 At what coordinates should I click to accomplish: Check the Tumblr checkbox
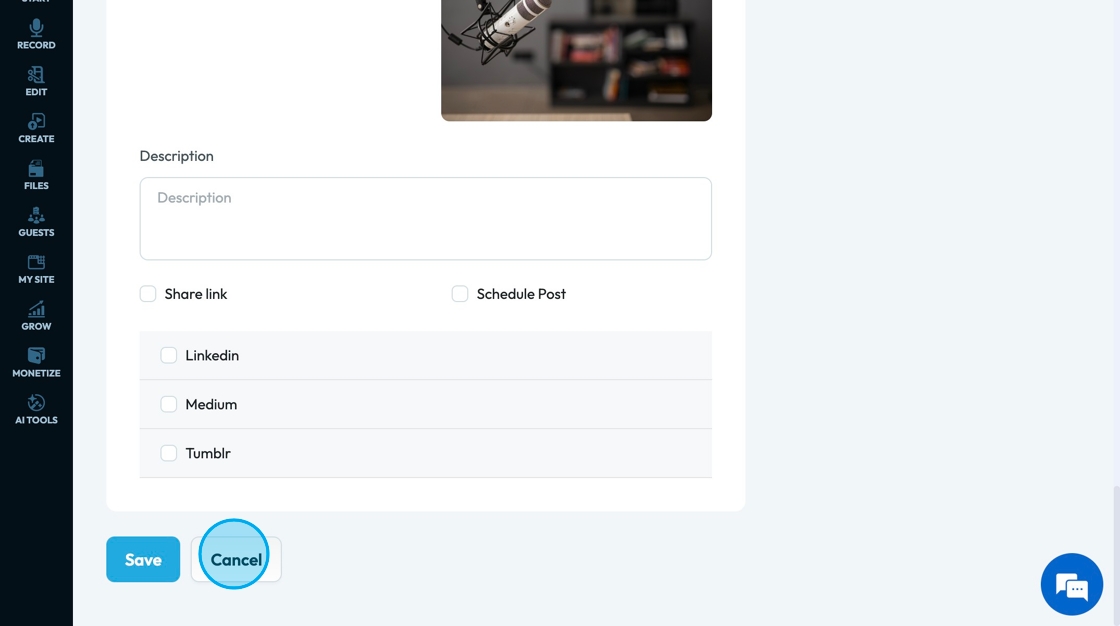coord(169,453)
